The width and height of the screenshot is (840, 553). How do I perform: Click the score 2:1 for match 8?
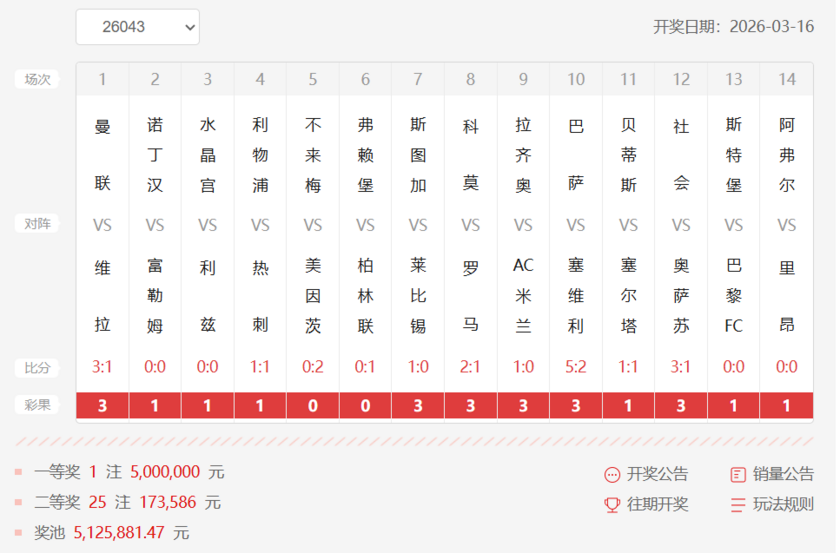(470, 367)
